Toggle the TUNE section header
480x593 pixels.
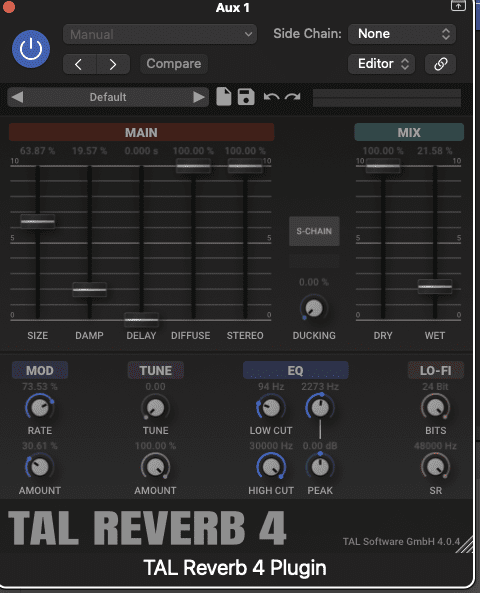155,370
